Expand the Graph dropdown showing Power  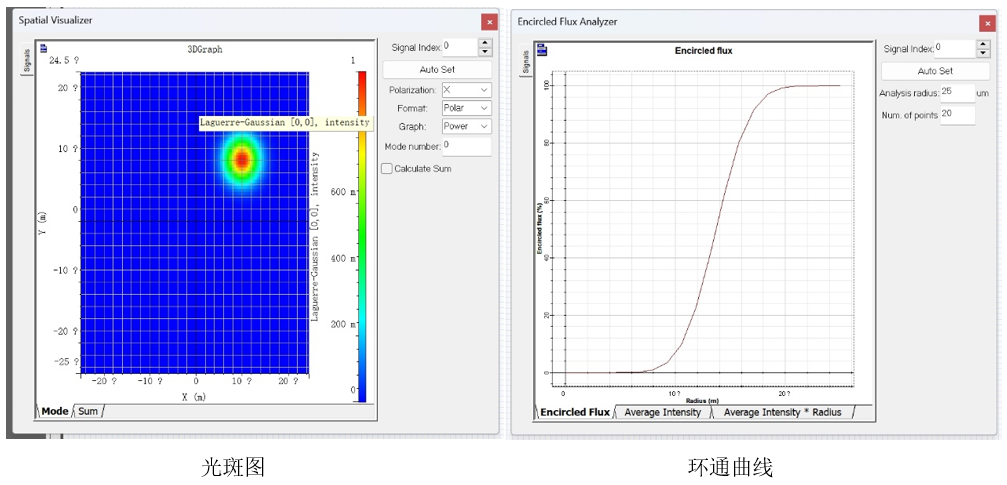tap(467, 127)
